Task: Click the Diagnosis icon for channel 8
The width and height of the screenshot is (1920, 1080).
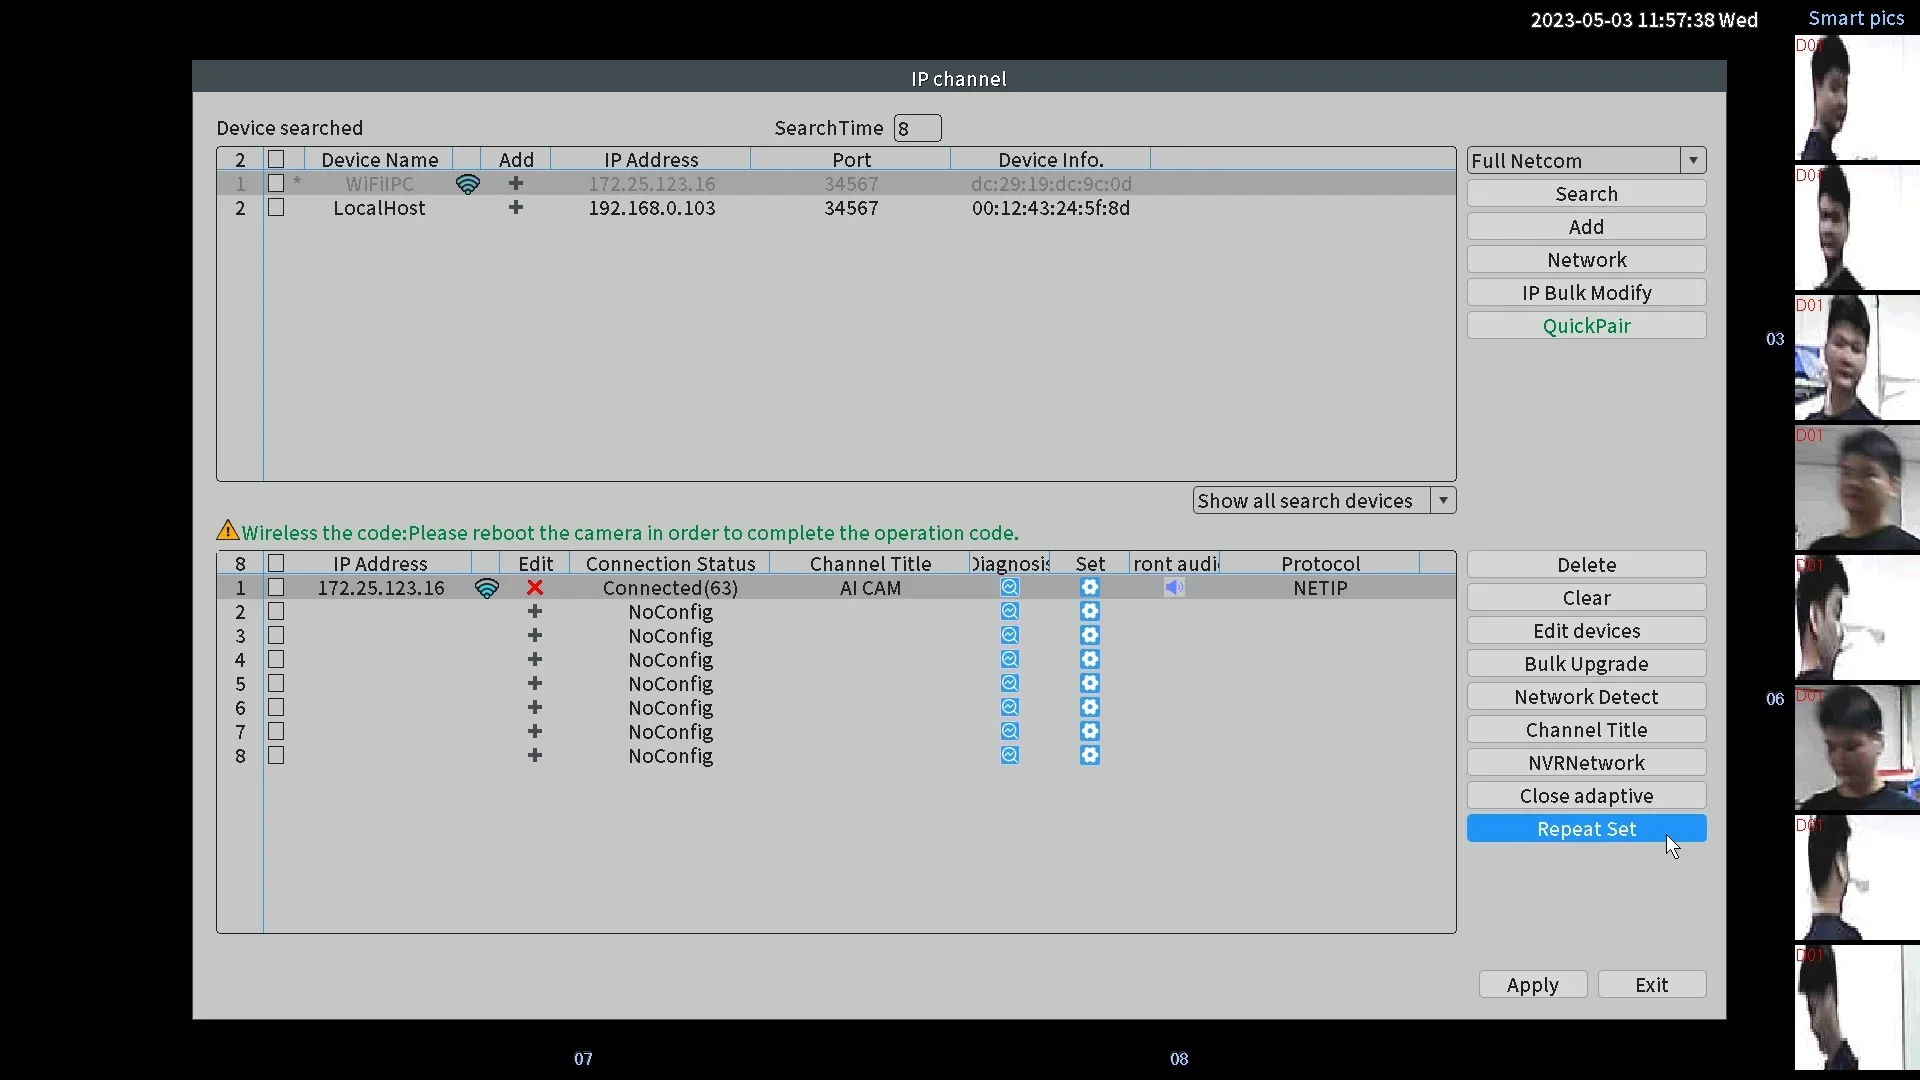Action: click(x=1010, y=756)
